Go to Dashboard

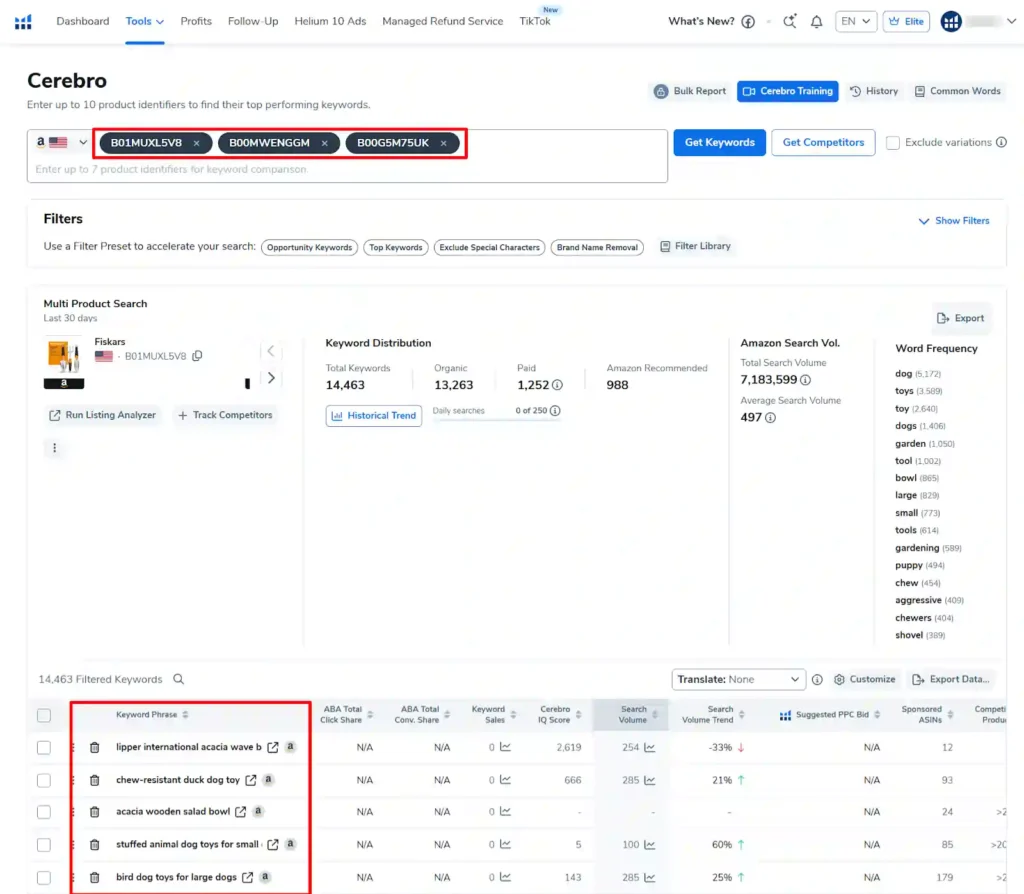pos(83,22)
